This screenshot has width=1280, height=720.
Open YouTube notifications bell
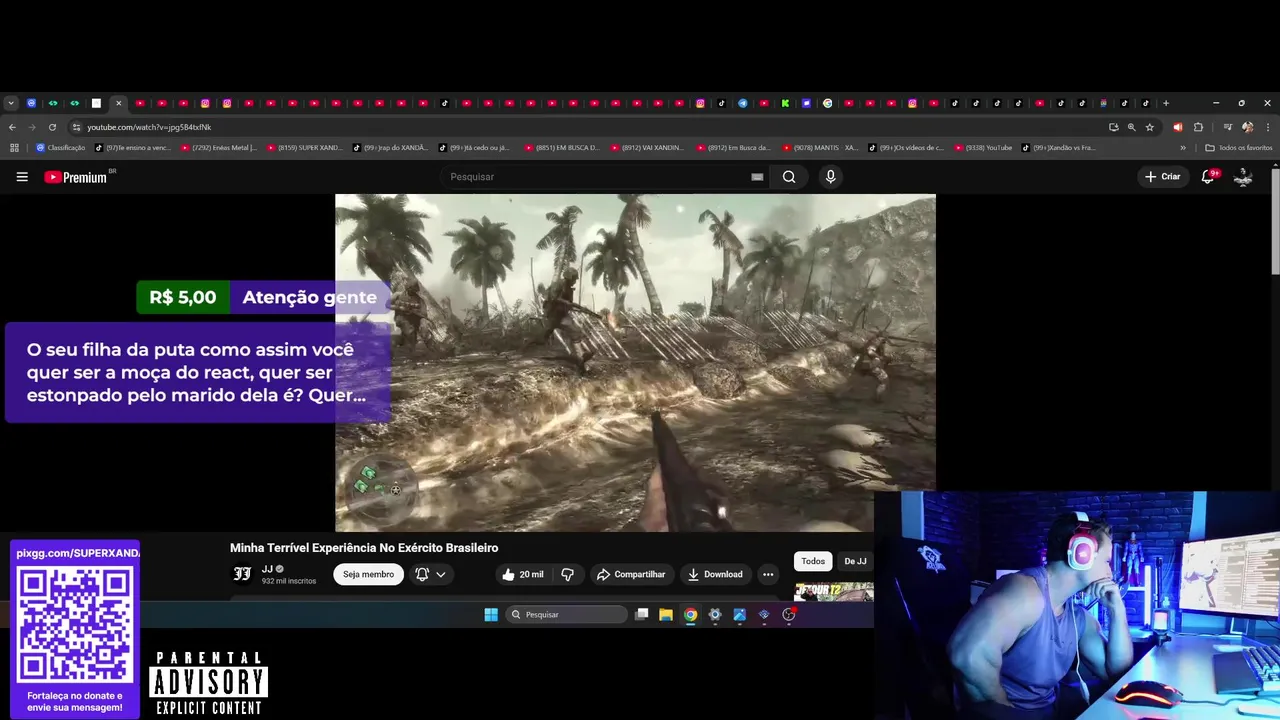tap(1208, 177)
